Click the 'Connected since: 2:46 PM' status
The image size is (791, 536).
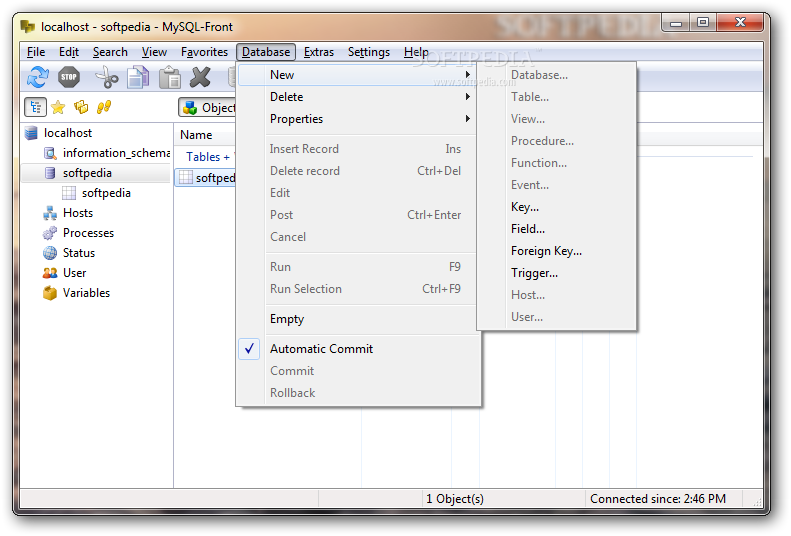[x=658, y=499]
